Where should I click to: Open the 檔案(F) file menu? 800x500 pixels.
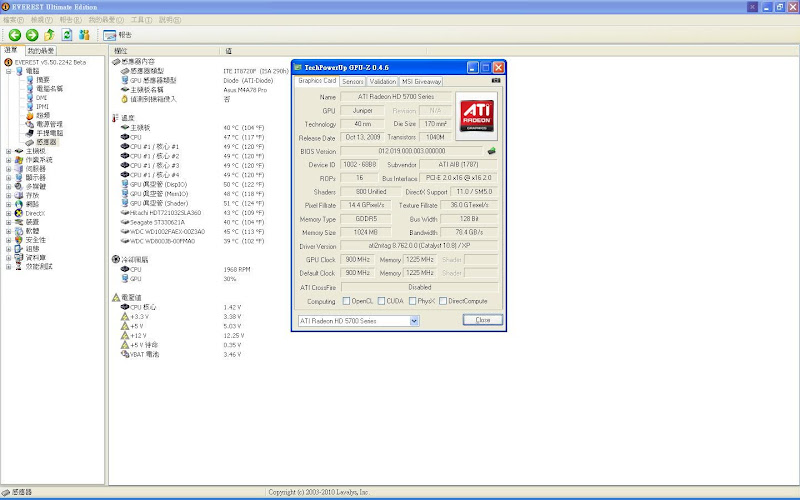pos(13,20)
